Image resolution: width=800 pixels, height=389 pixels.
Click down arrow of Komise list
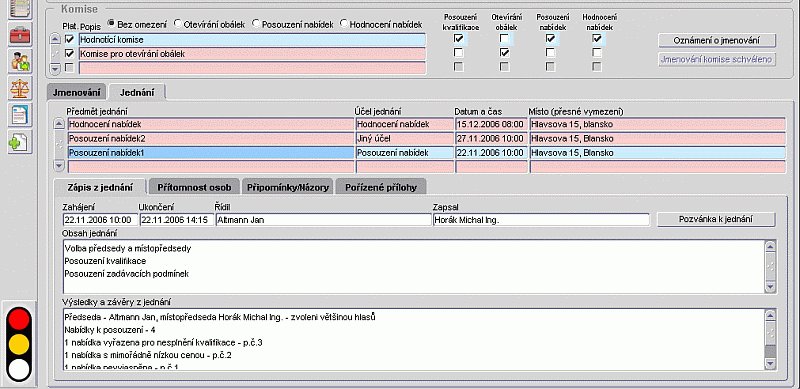pyautogui.click(x=56, y=68)
